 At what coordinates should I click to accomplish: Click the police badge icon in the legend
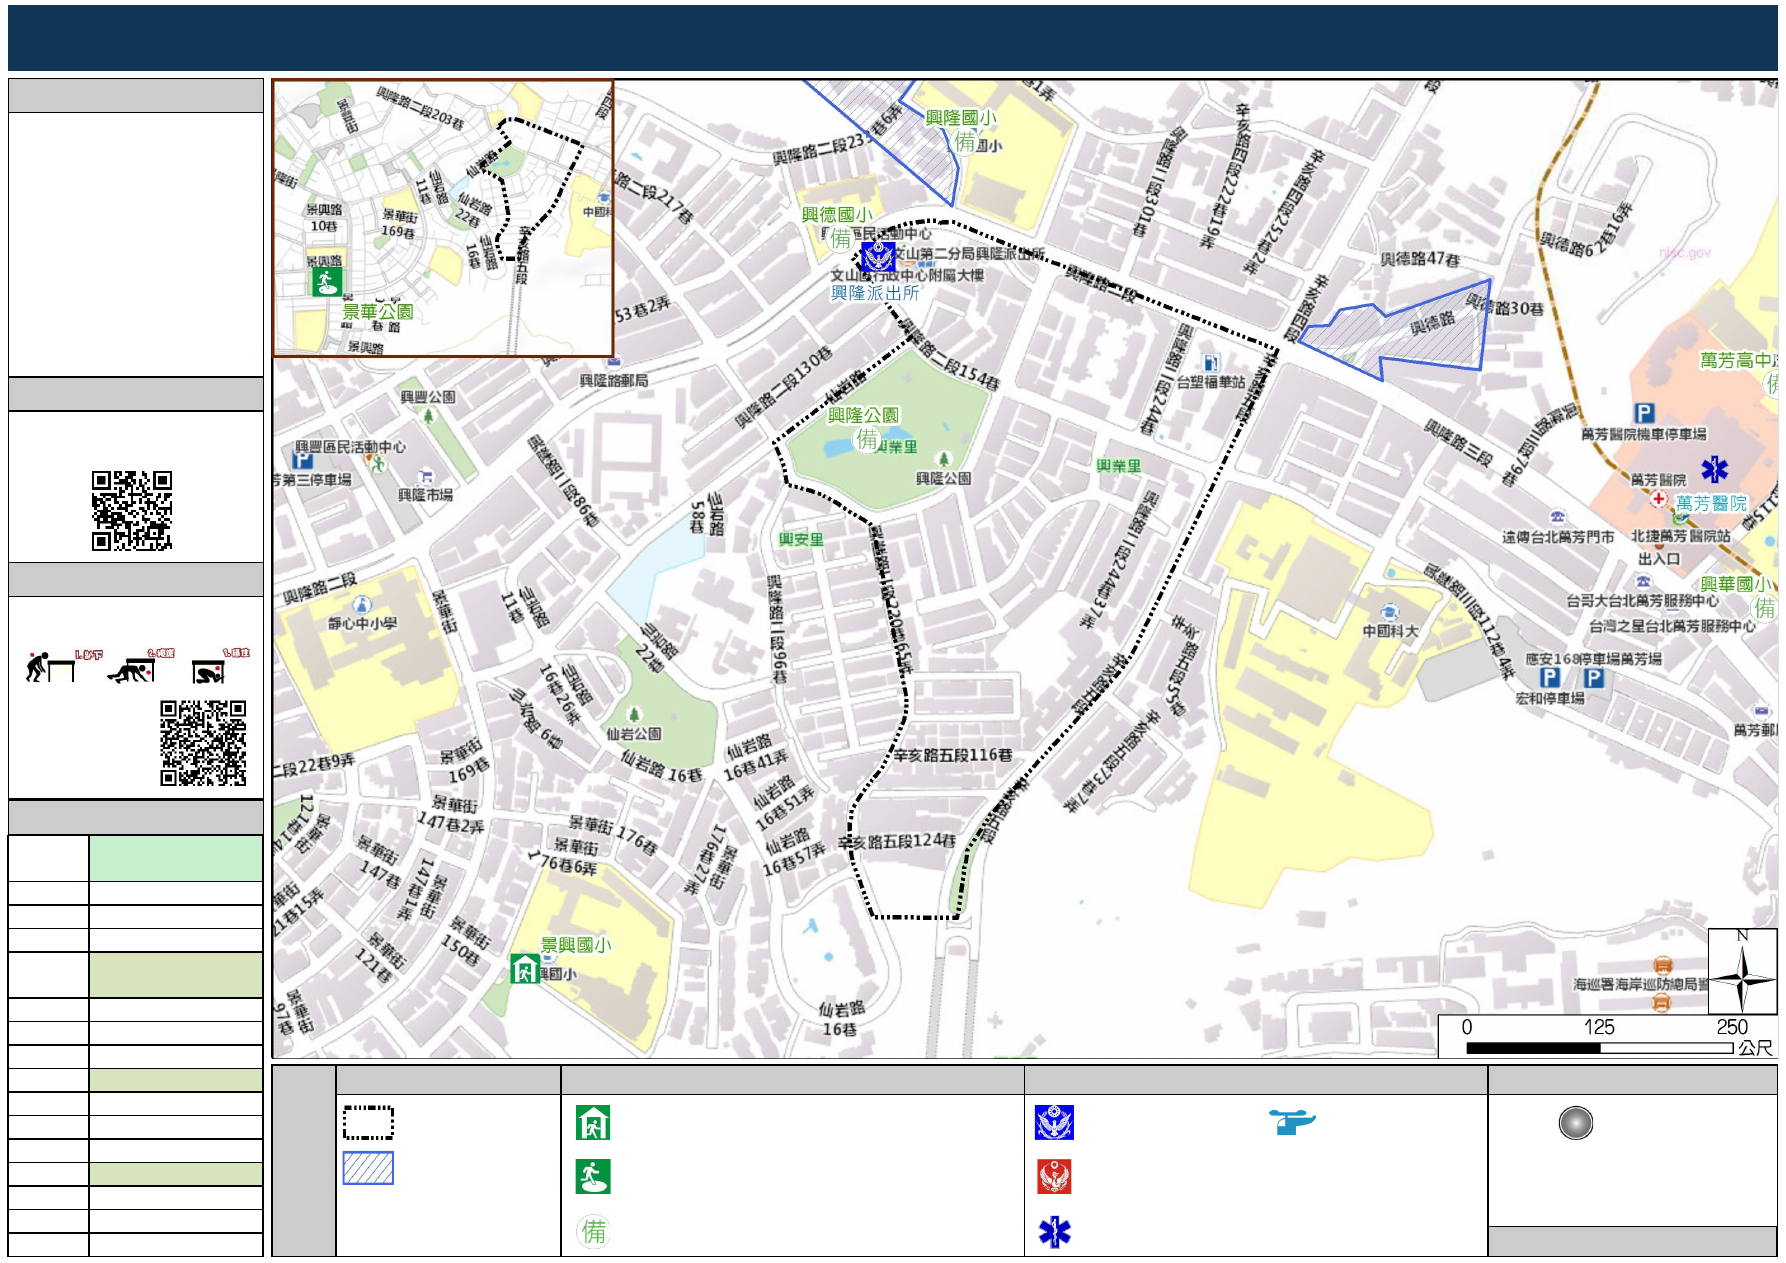click(x=1054, y=1123)
